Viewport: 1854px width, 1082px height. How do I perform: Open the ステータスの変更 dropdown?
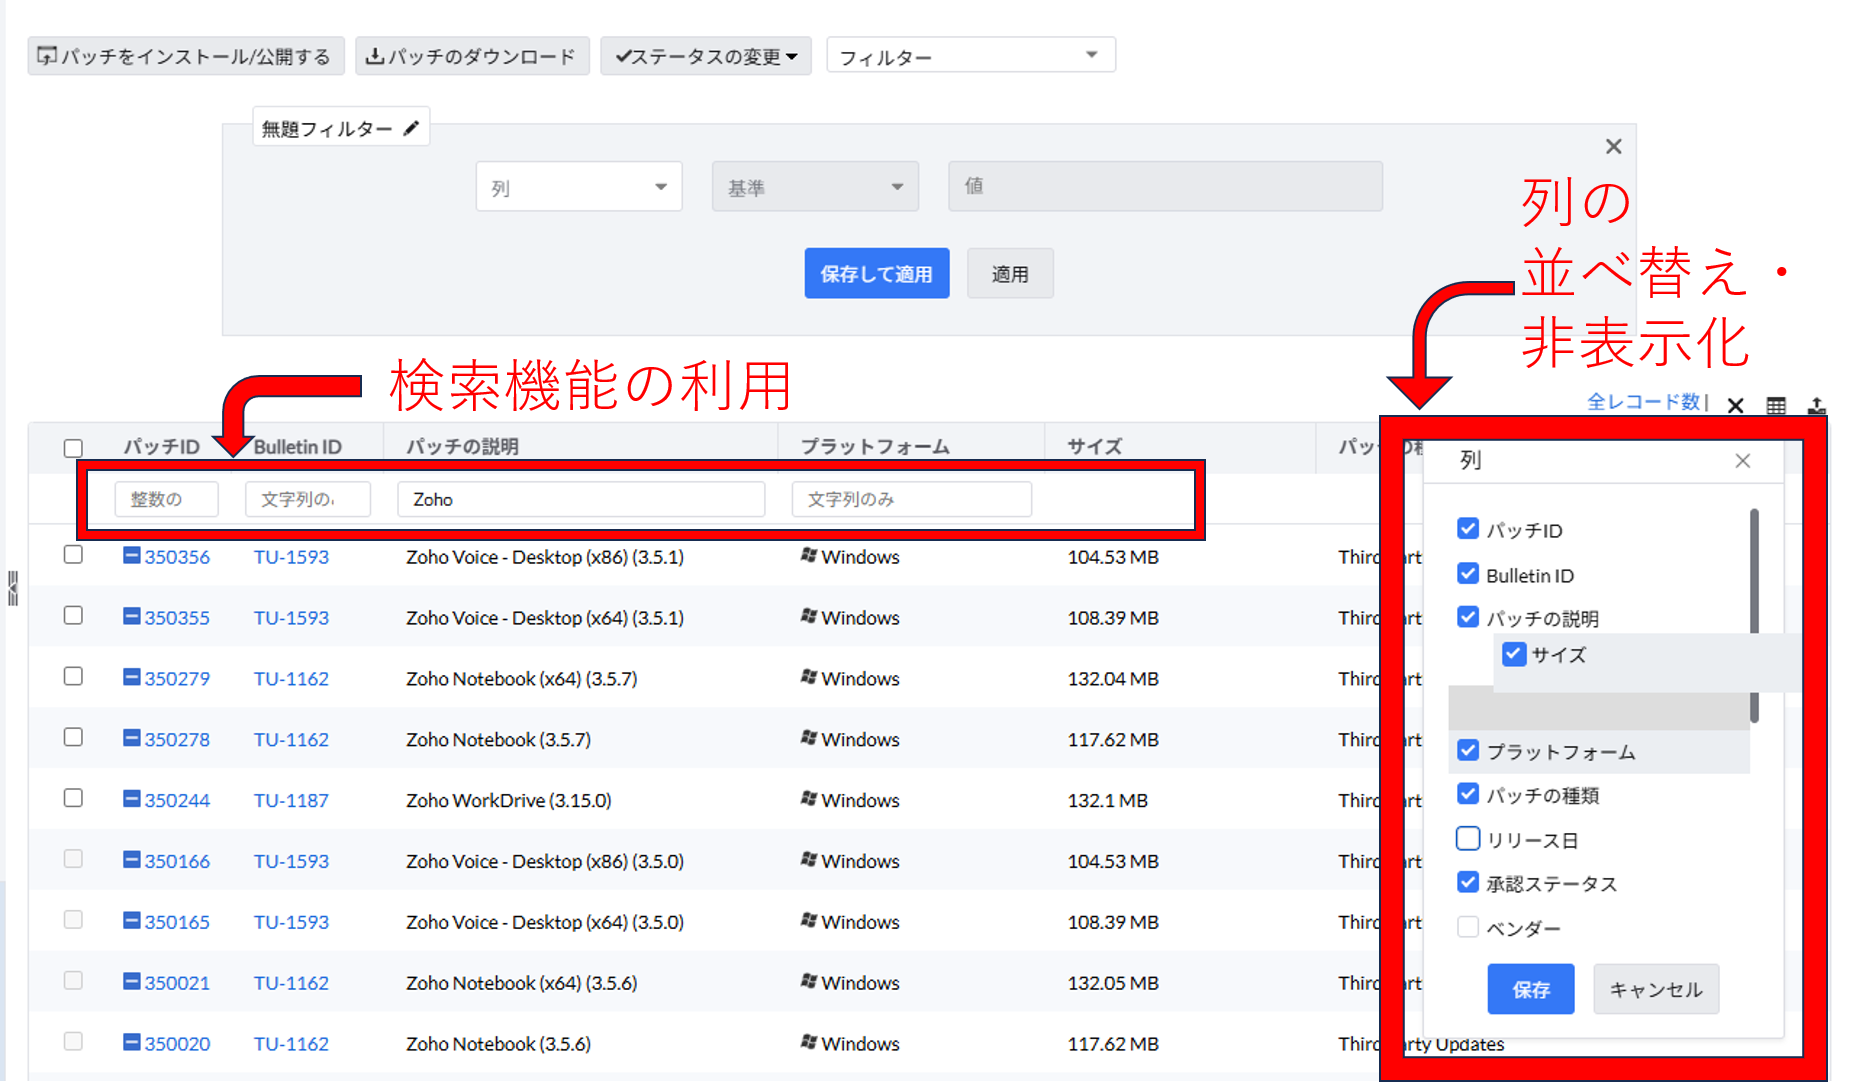[x=706, y=56]
